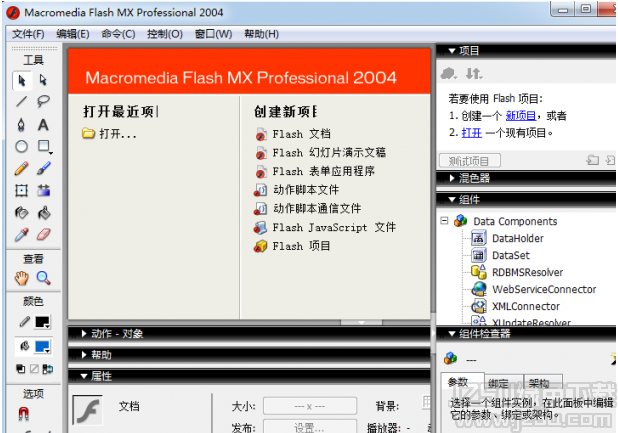618x433 pixels.
Task: Click 打开... to open a file
Action: (x=109, y=134)
